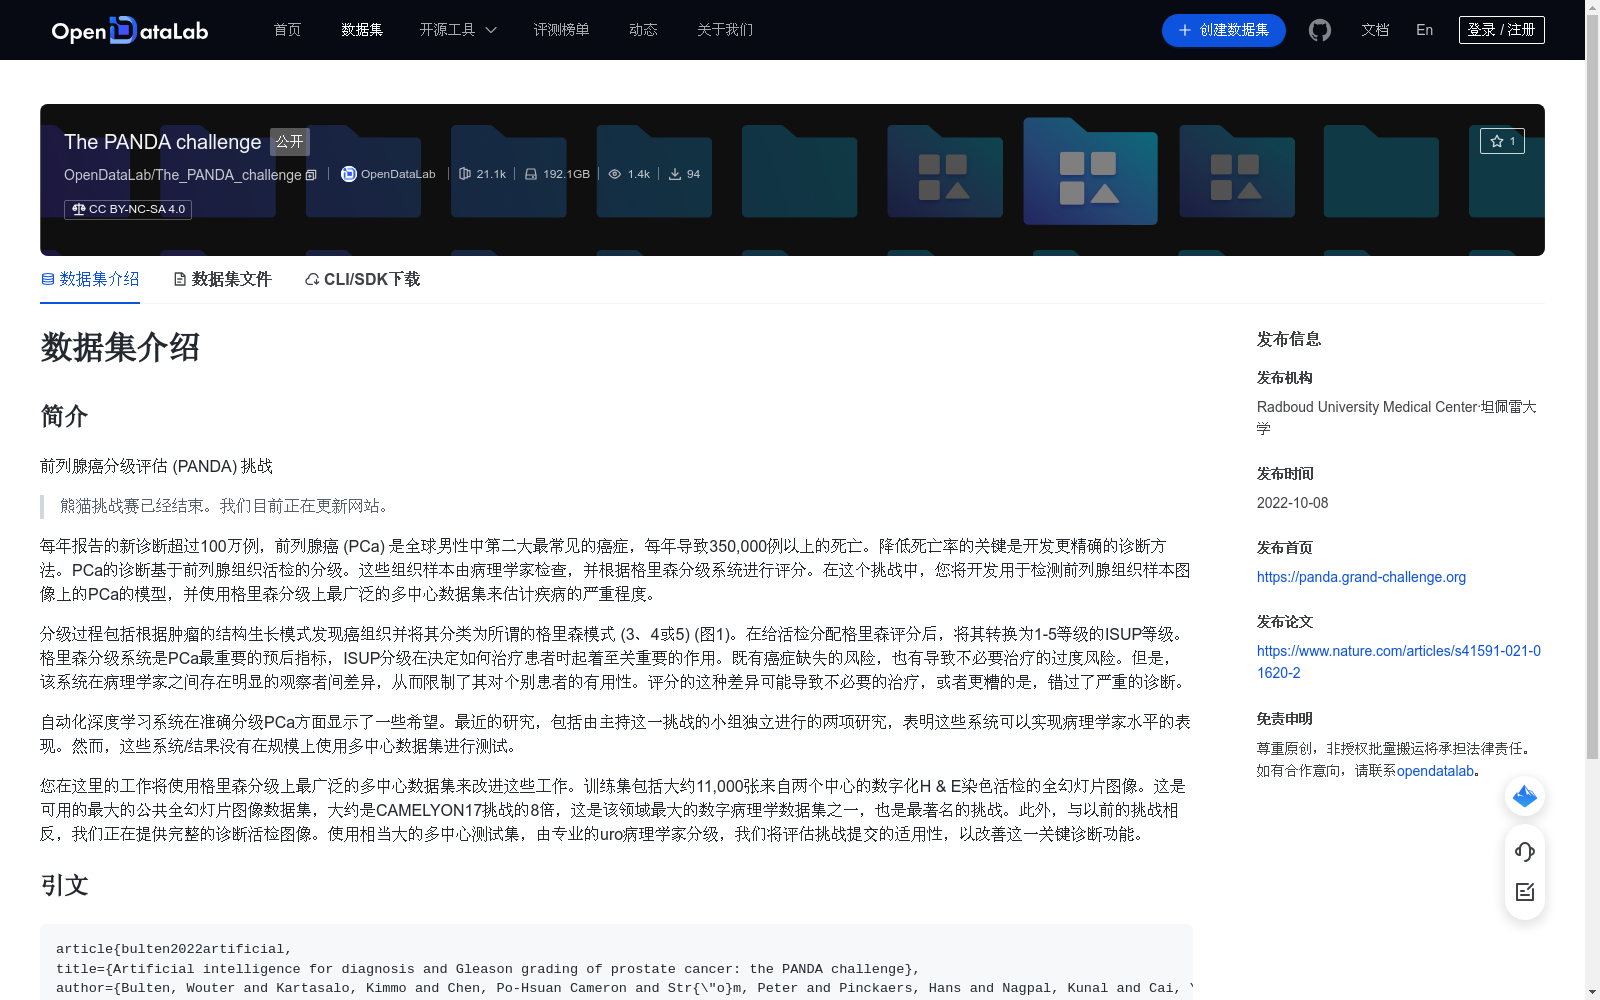Click the views eye icon (1.4k)

click(615, 174)
